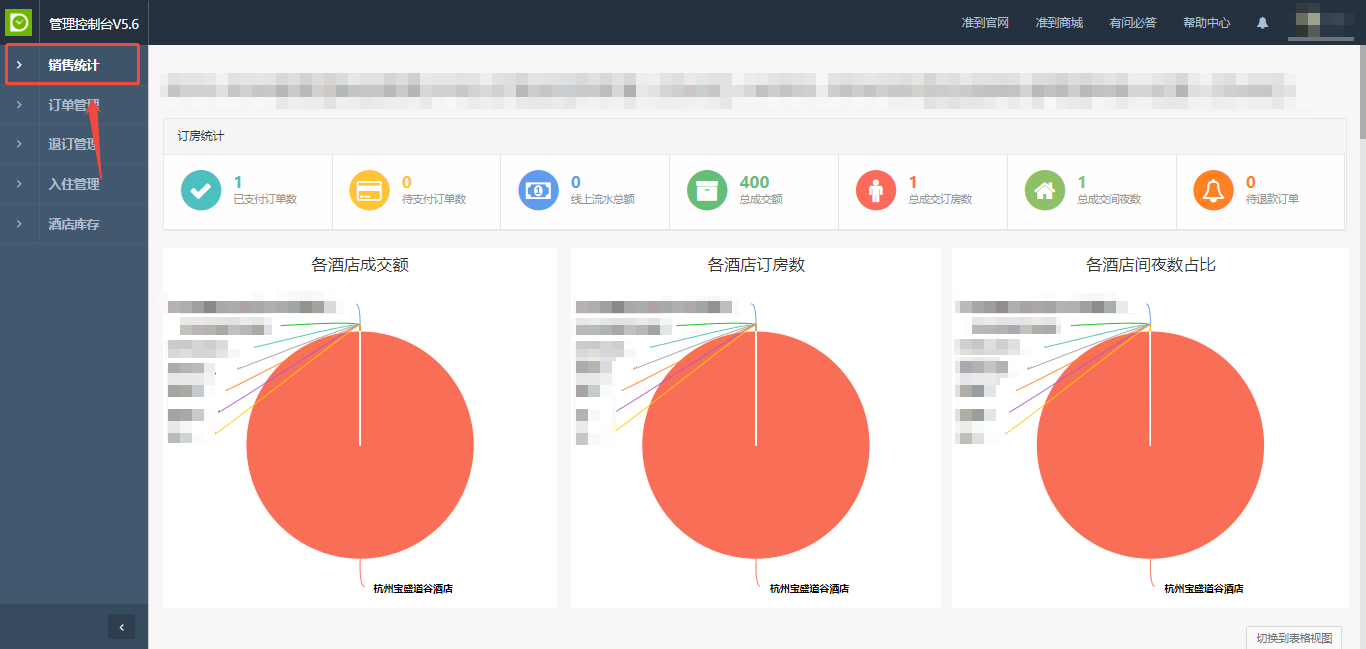Open the 订单管理 menu item

[x=74, y=105]
